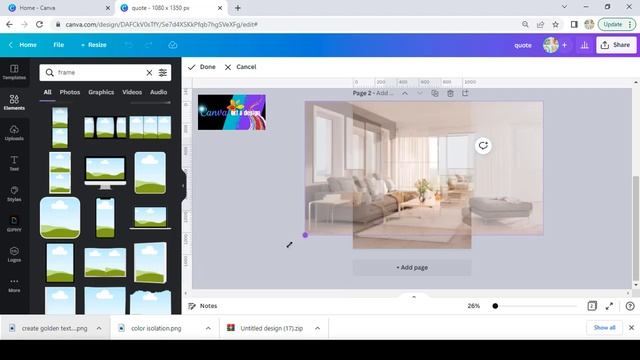Close the downloads bar

click(631, 328)
